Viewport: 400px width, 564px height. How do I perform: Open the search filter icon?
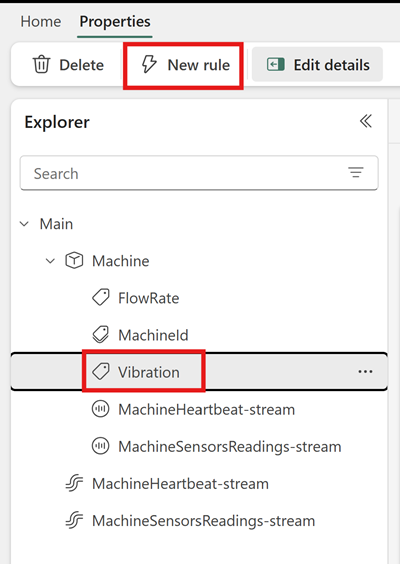(x=356, y=173)
